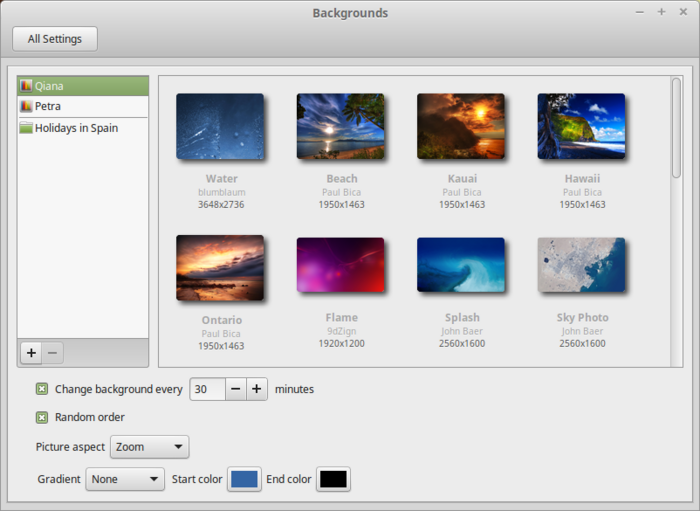700x511 pixels.
Task: Disable the Change background every checkbox
Action: pos(42,389)
